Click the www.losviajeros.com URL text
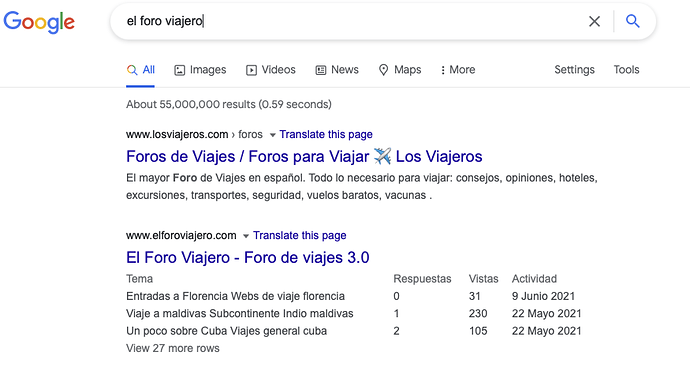Viewport: 690px width, 366px height. click(177, 135)
